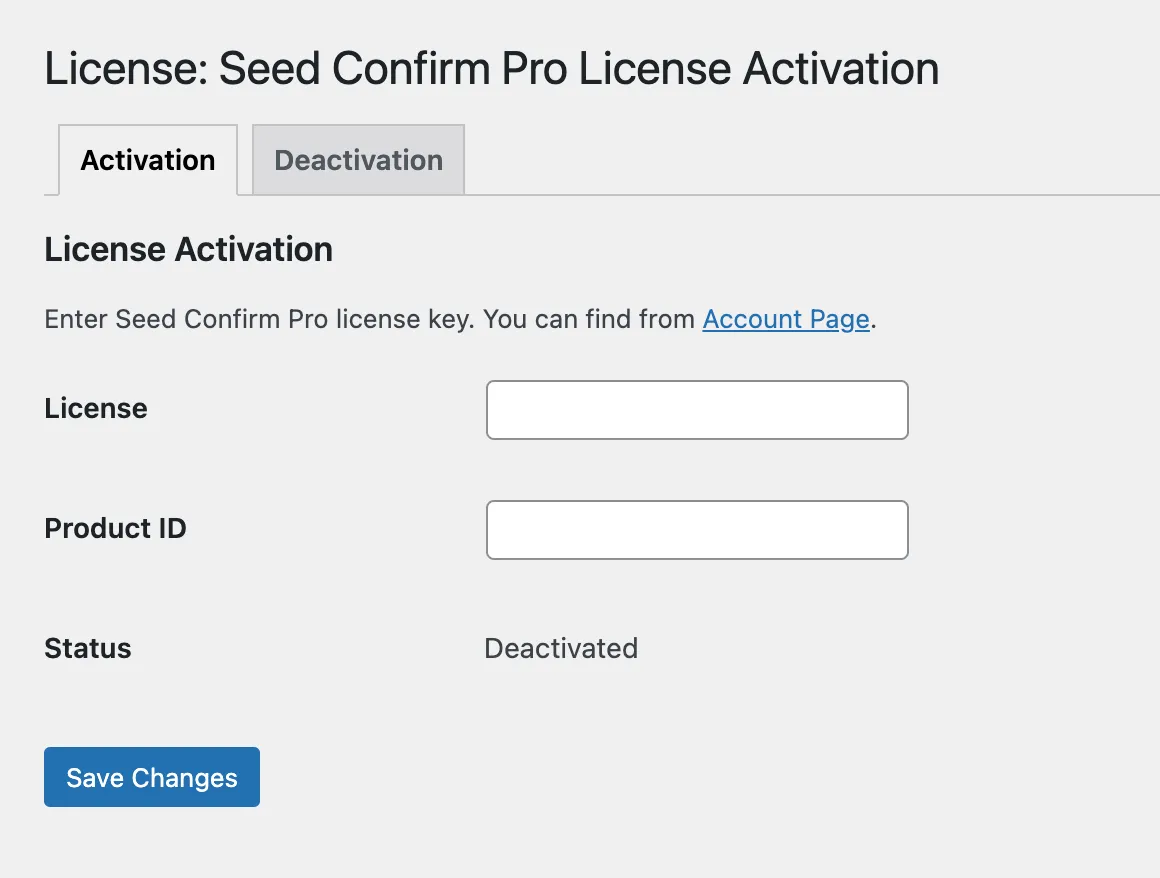This screenshot has height=878, width=1160.
Task: Follow the Account Page link
Action: (x=786, y=319)
